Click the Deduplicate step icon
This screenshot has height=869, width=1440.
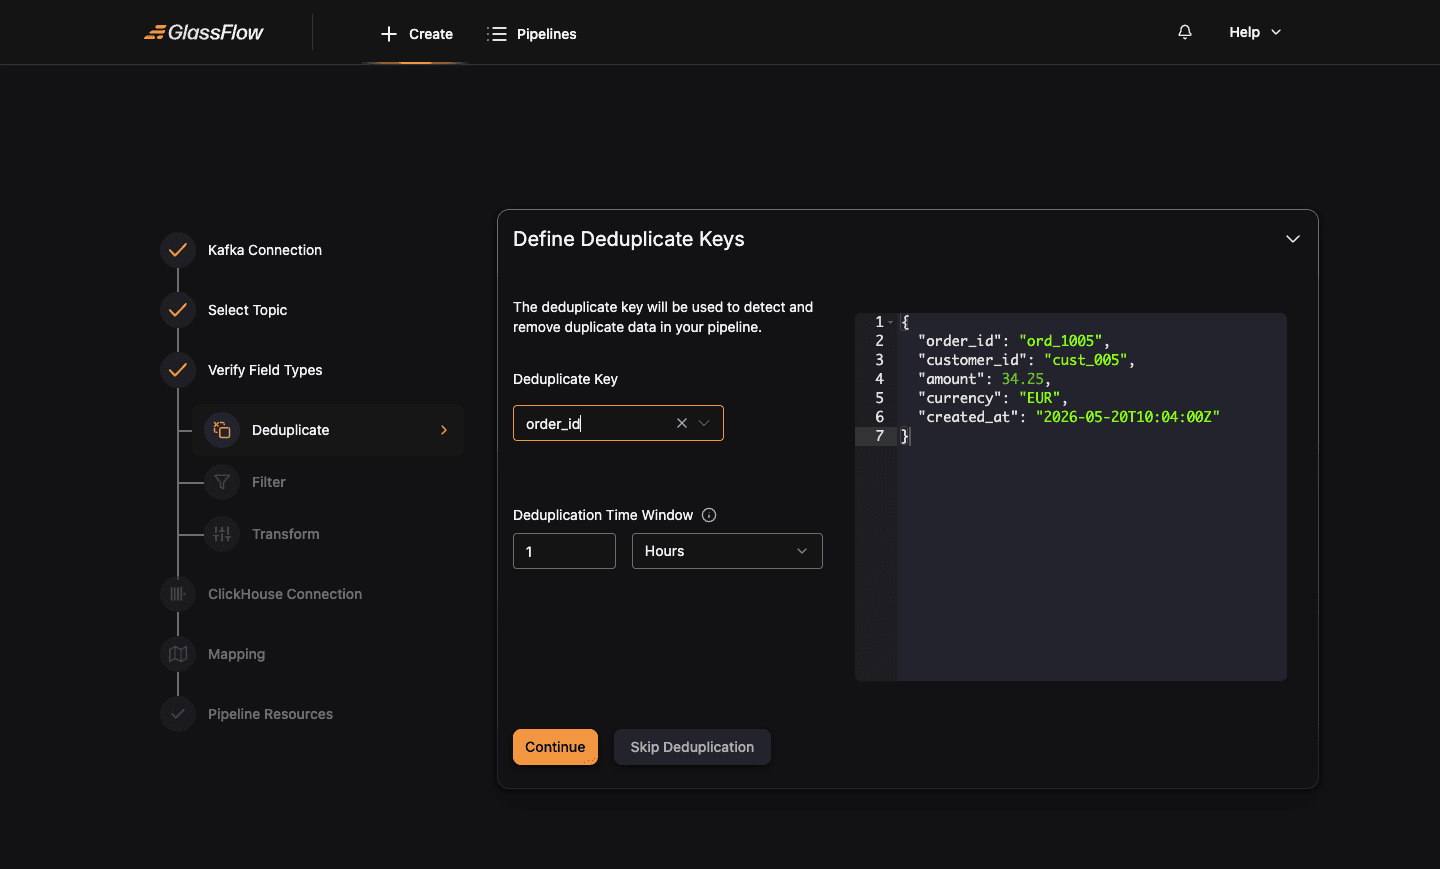click(222, 430)
